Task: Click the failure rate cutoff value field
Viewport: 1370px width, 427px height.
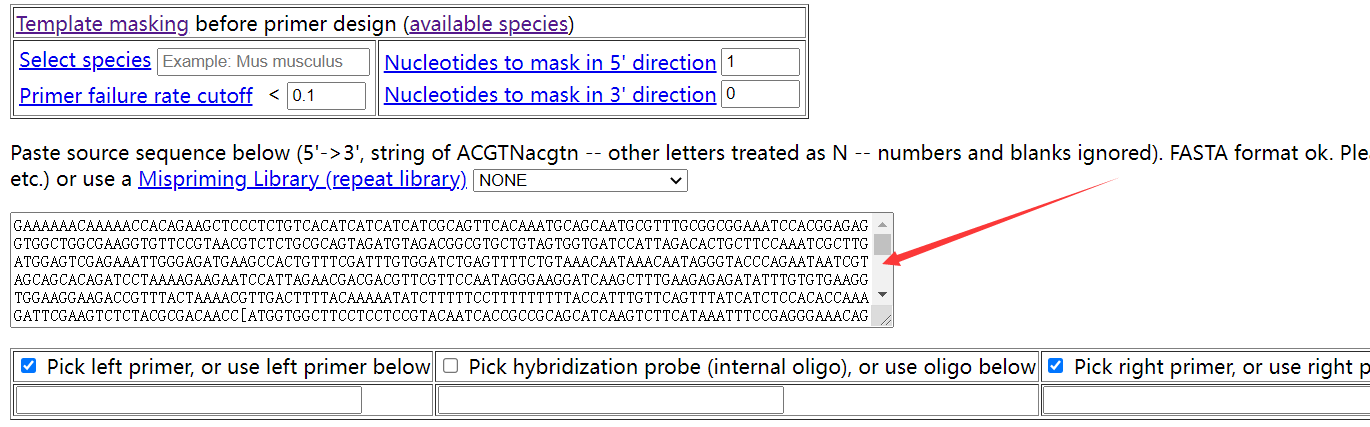Action: [326, 96]
